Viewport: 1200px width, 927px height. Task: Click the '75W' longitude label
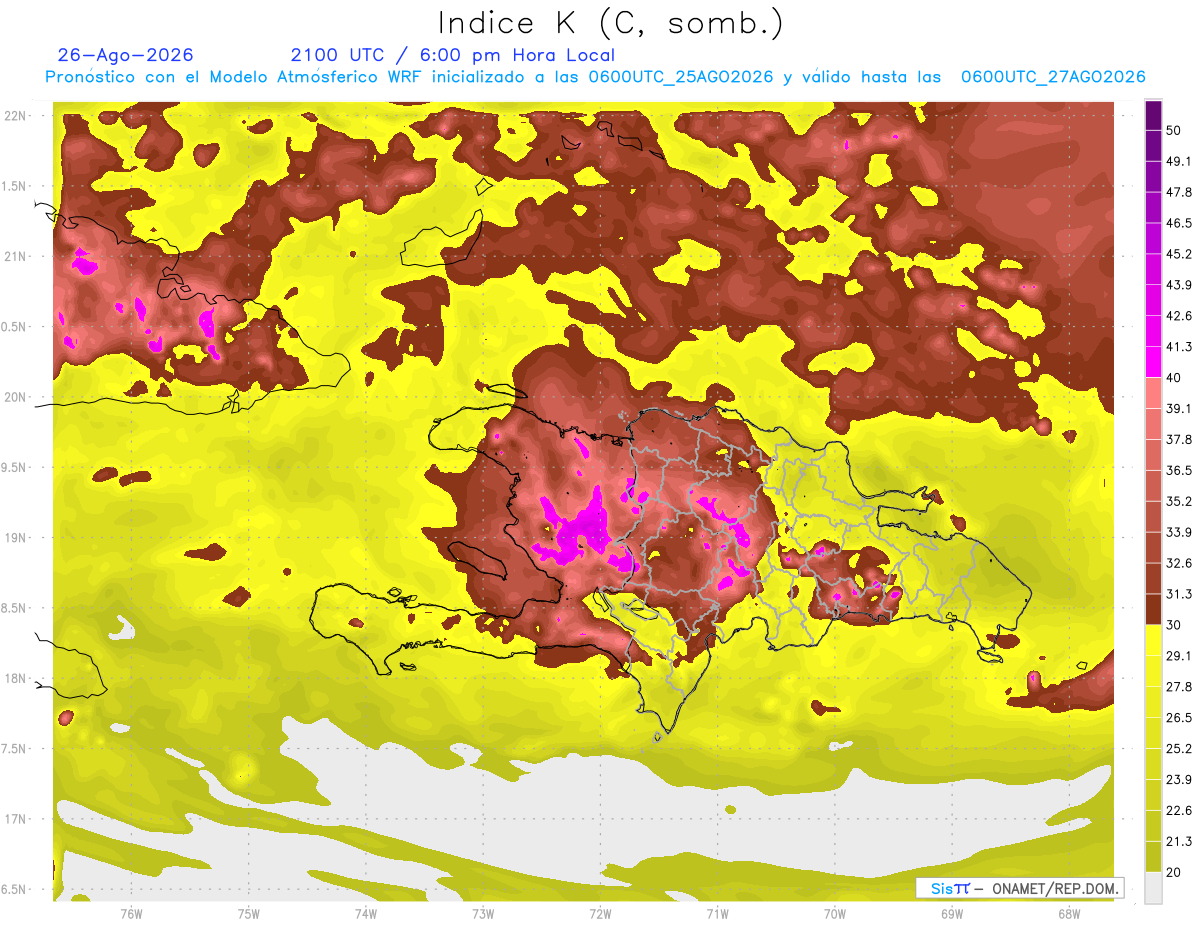[248, 914]
